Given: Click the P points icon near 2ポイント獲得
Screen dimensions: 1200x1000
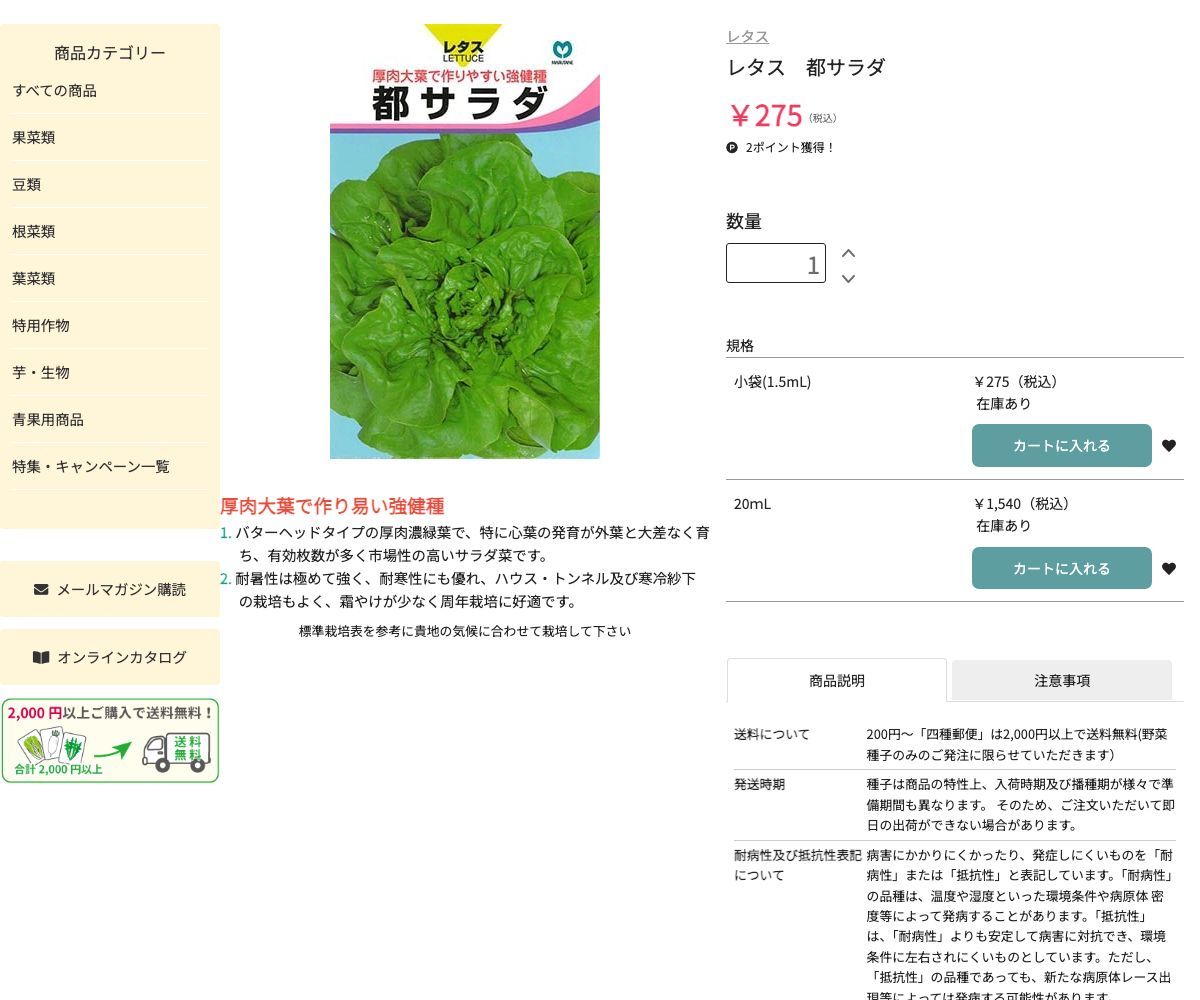Looking at the screenshot, I should [x=732, y=147].
